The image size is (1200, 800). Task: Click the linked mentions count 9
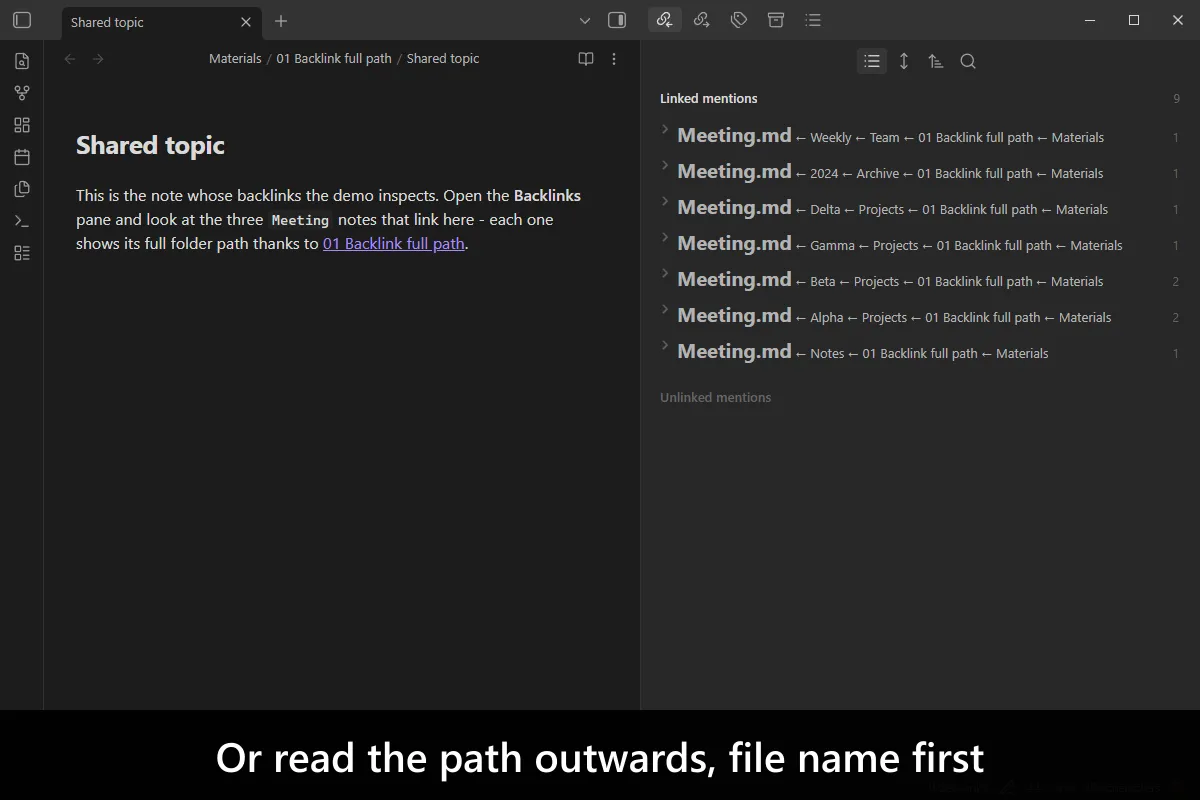point(1176,98)
